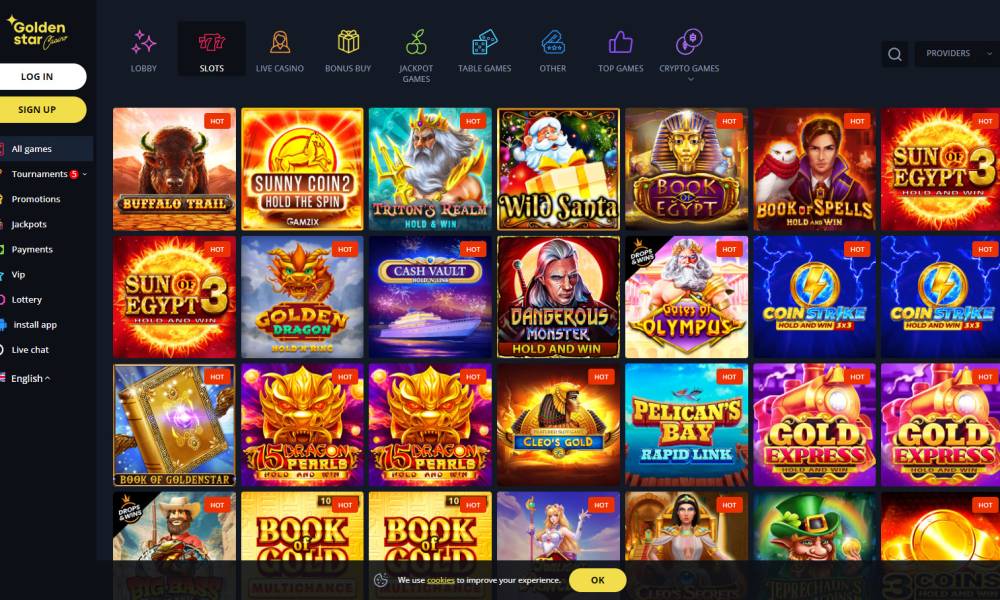Open the English language selector
Image resolution: width=1000 pixels, height=600 pixels.
tap(30, 378)
